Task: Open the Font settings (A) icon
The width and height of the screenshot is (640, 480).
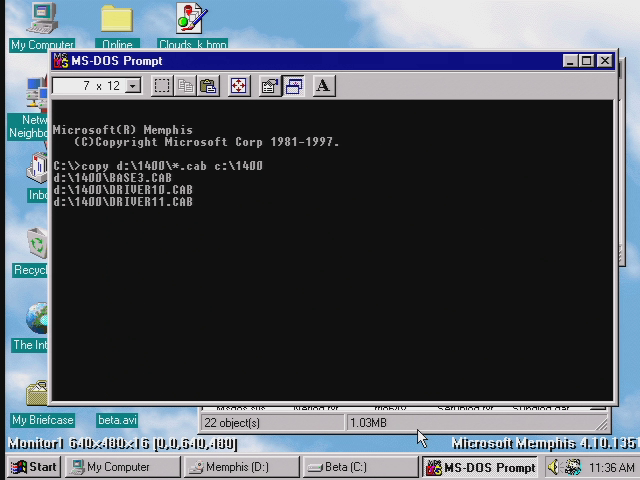Action: point(324,86)
